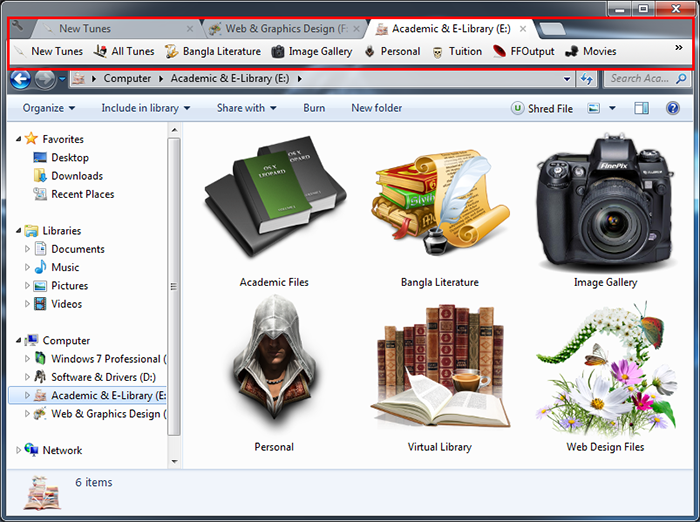Expand the arrow after Academic & E-Library in address bar
700x522 pixels.
299,79
